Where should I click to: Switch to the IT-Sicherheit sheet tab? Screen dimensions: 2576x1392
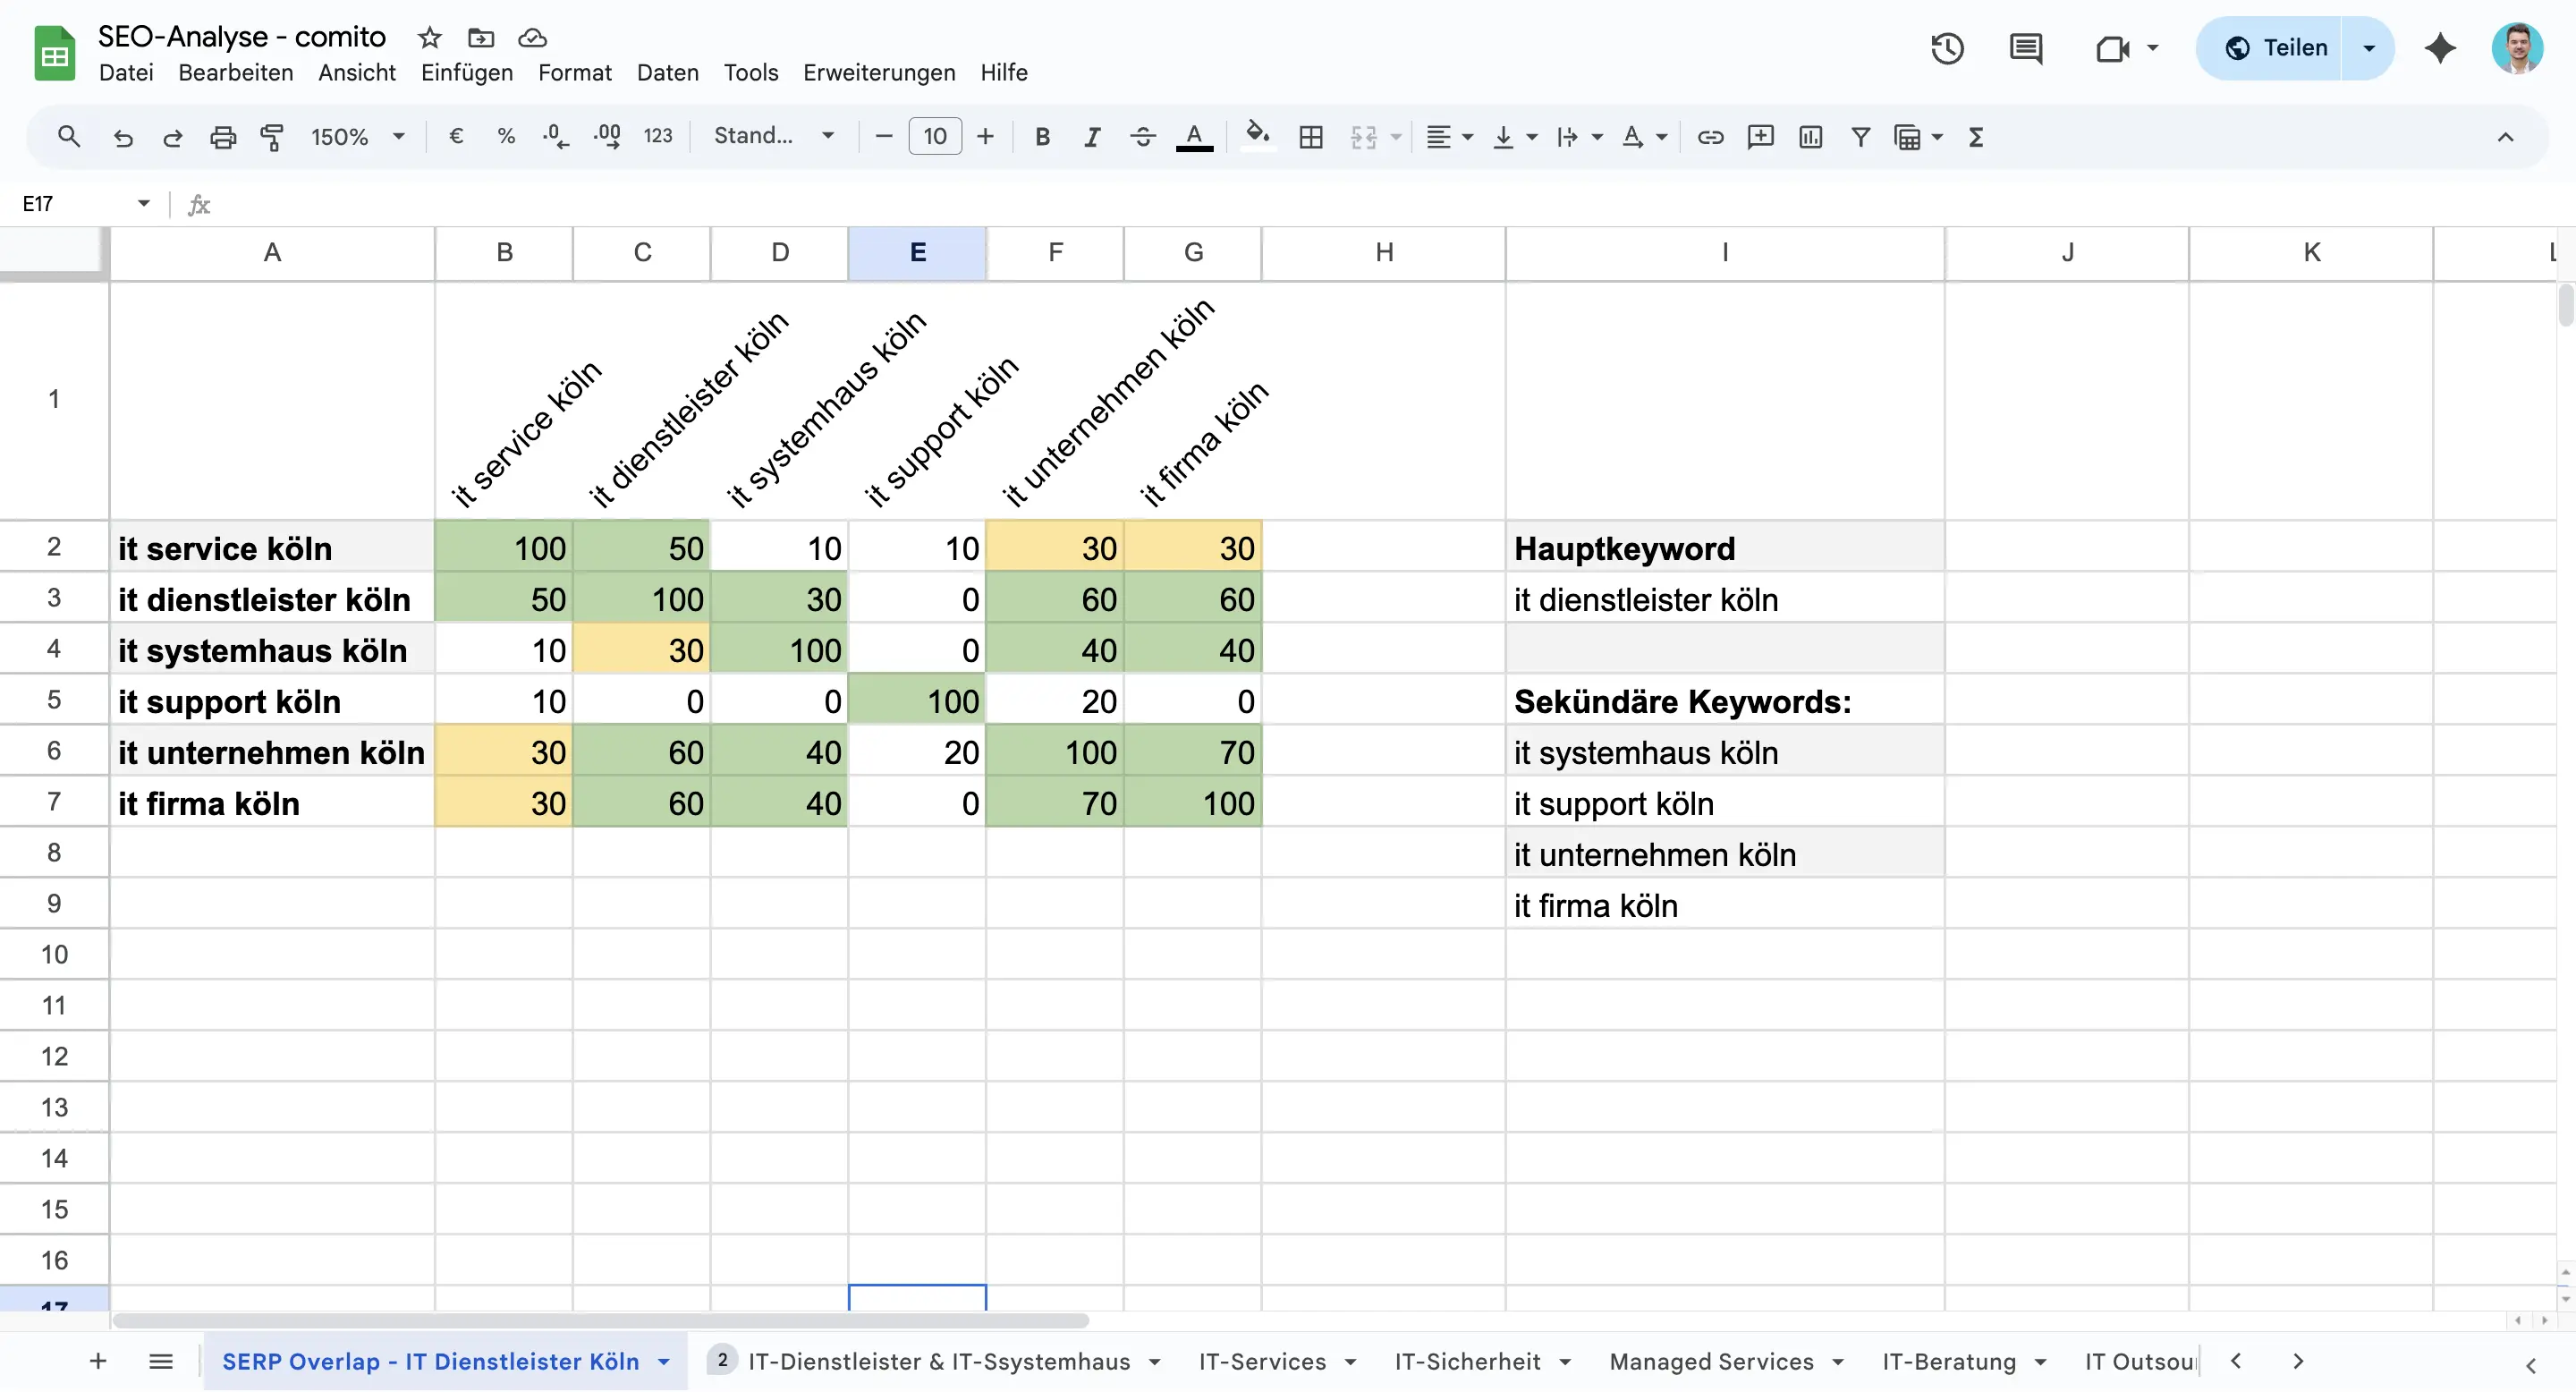(x=1467, y=1361)
